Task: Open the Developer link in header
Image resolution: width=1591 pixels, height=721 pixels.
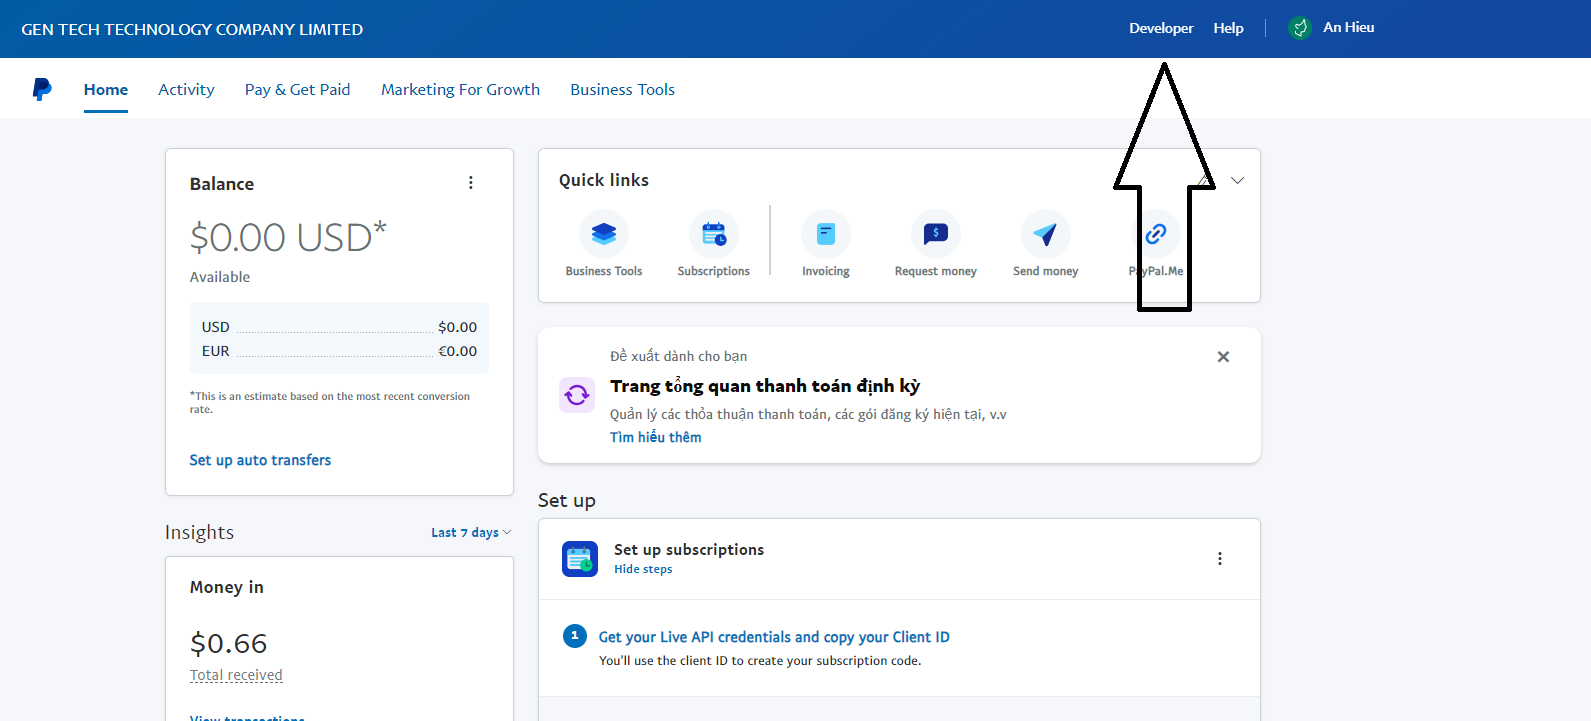Action: click(1161, 28)
